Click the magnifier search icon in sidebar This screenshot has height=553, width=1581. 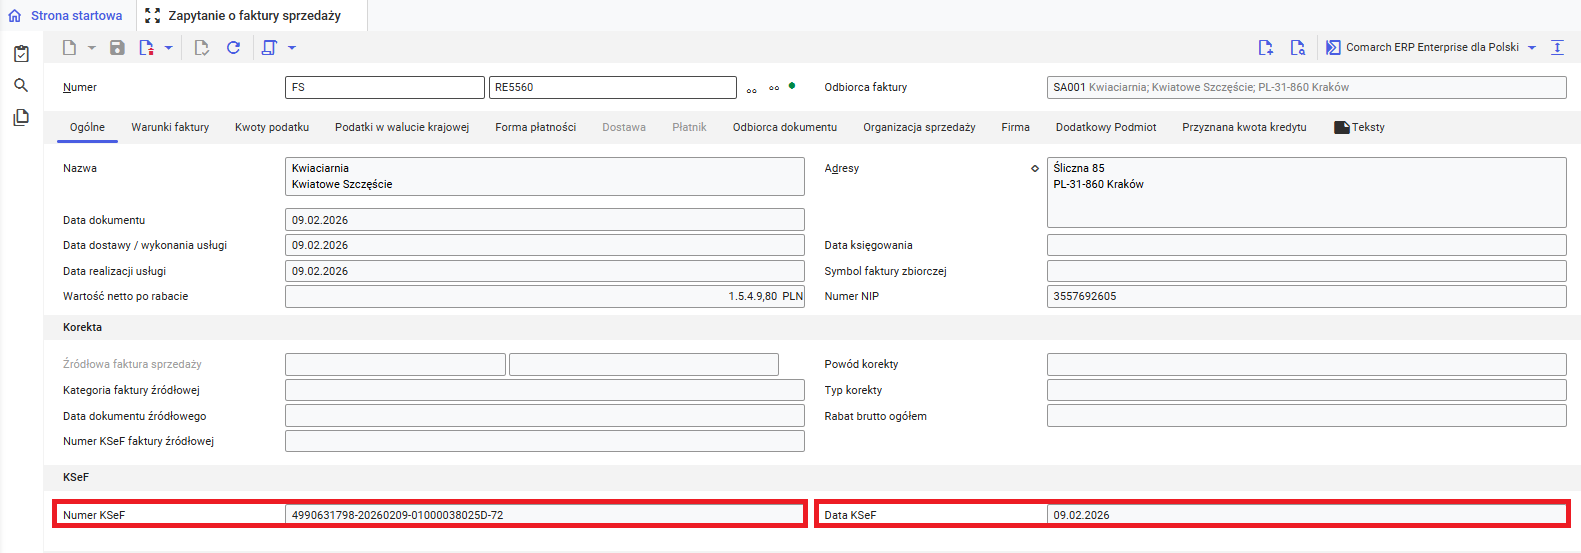(x=21, y=86)
